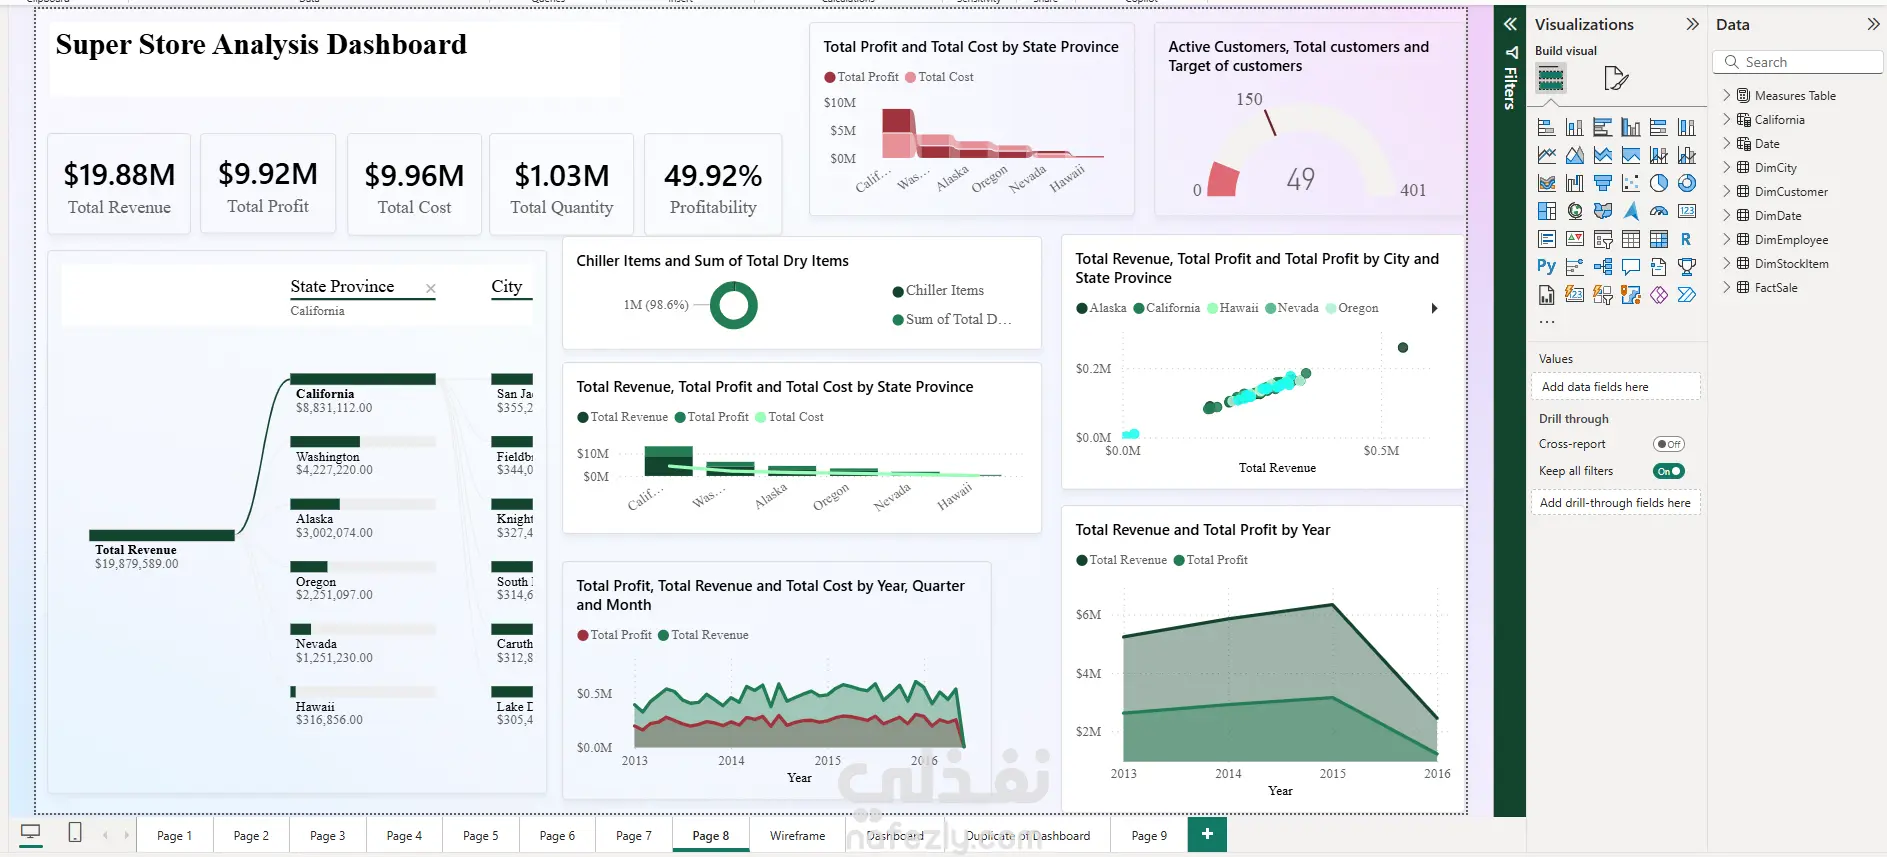Collapse the Data pane

(x=1873, y=24)
